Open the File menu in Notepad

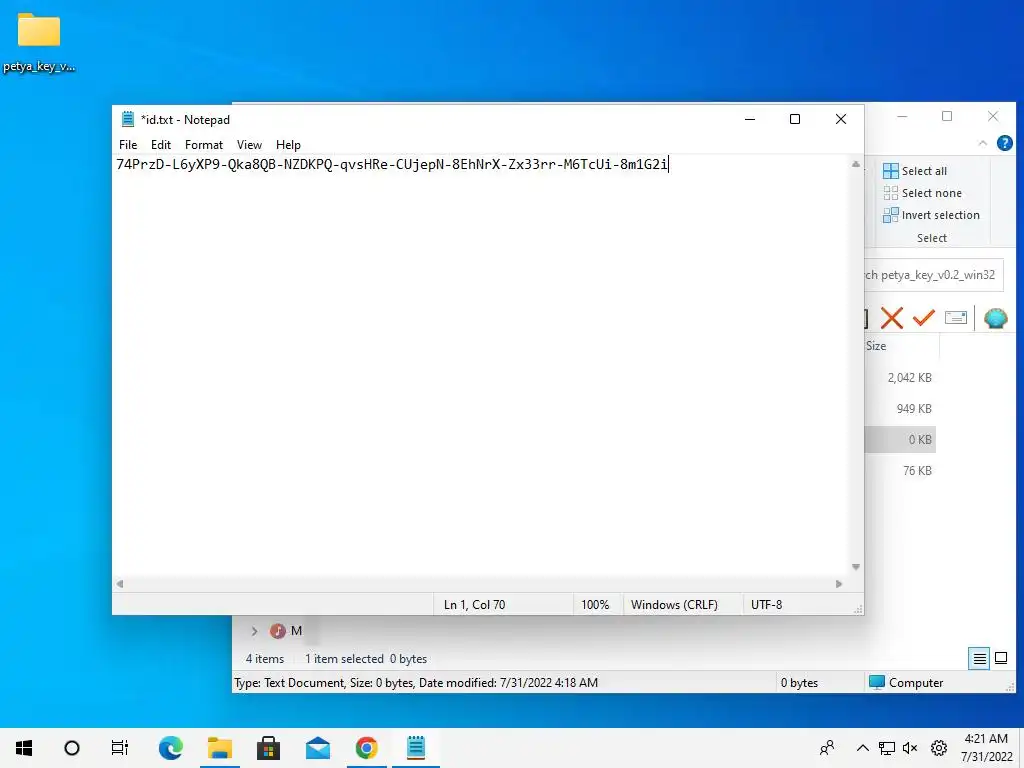[128, 145]
